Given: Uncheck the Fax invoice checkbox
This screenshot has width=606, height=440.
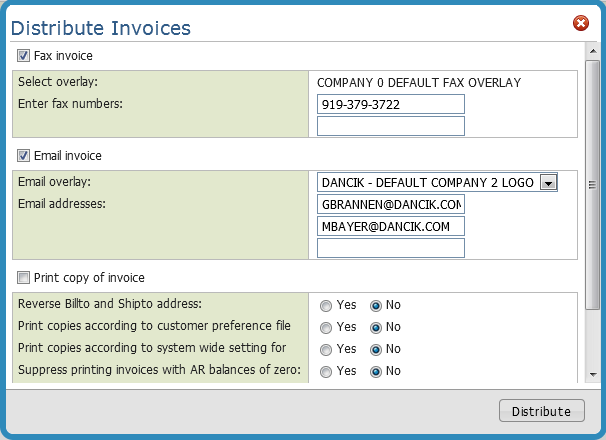Looking at the screenshot, I should coord(24,56).
